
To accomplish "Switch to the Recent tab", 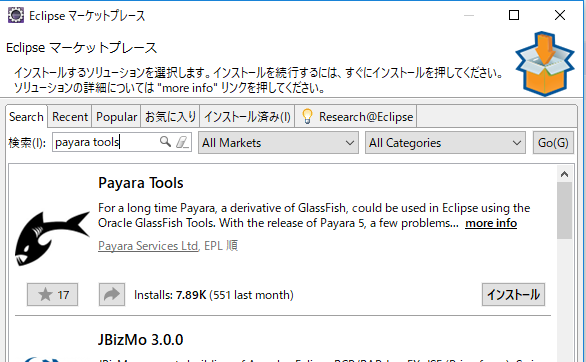I will [70, 117].
